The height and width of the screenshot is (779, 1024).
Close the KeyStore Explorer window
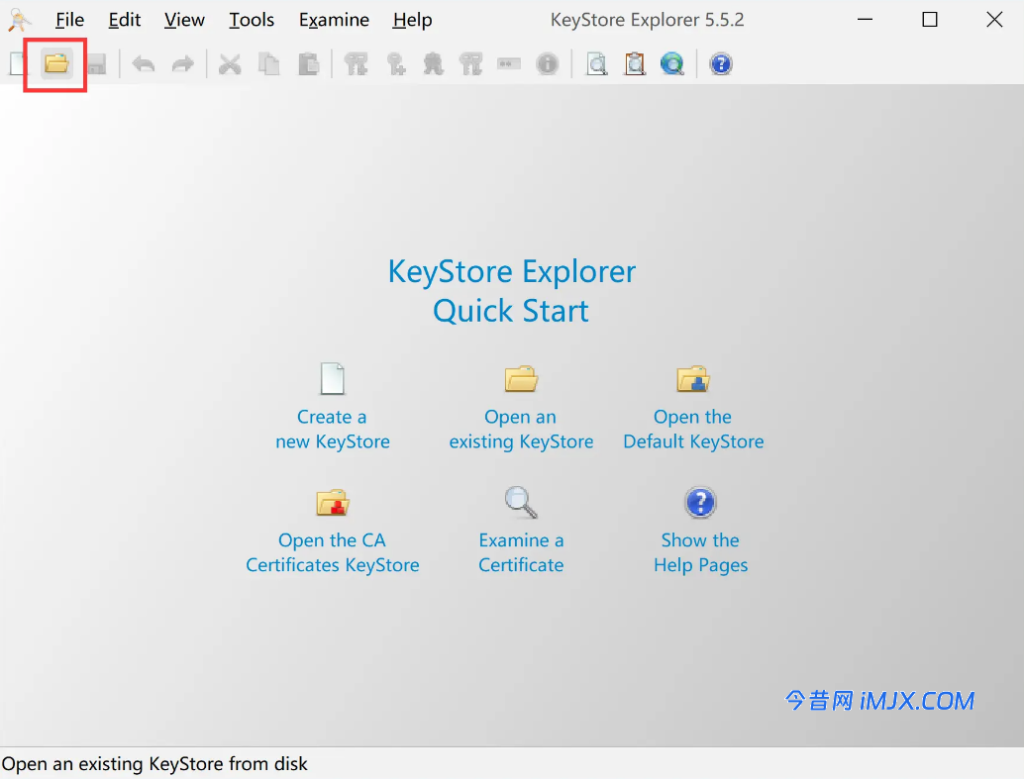tap(995, 20)
